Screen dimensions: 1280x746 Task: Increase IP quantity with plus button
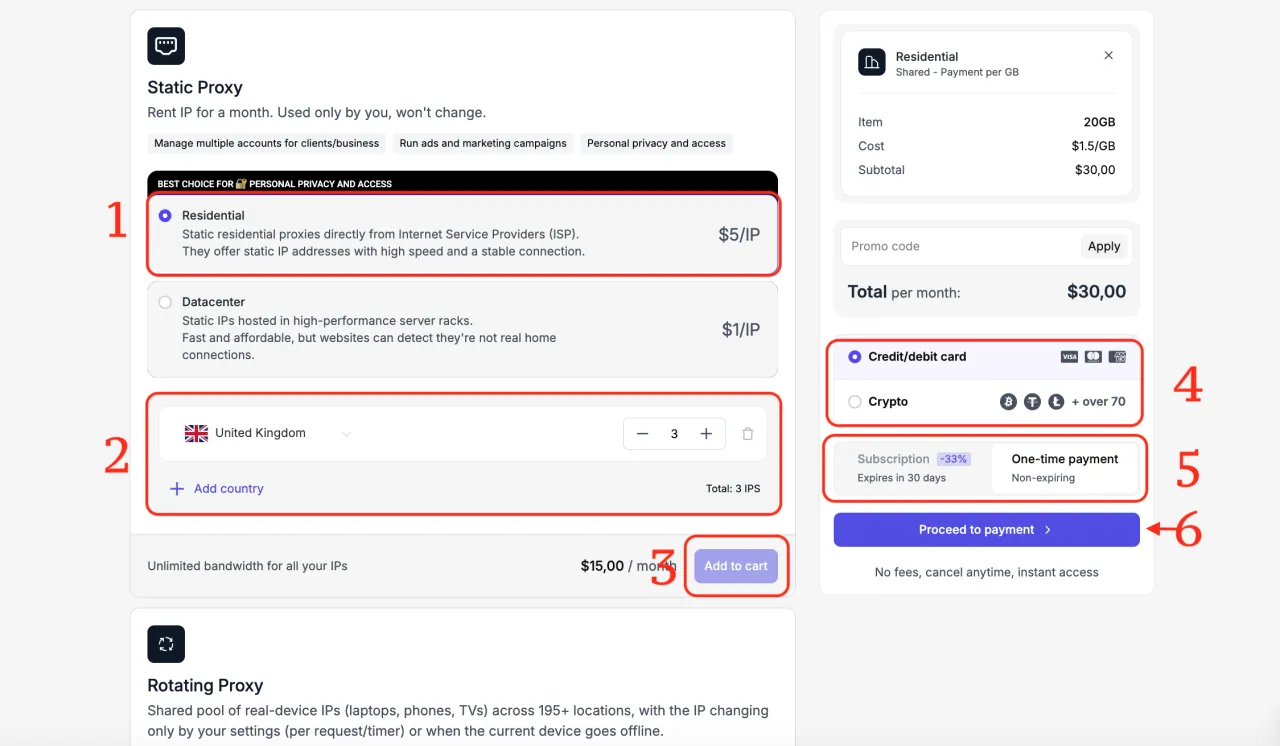[x=706, y=434]
